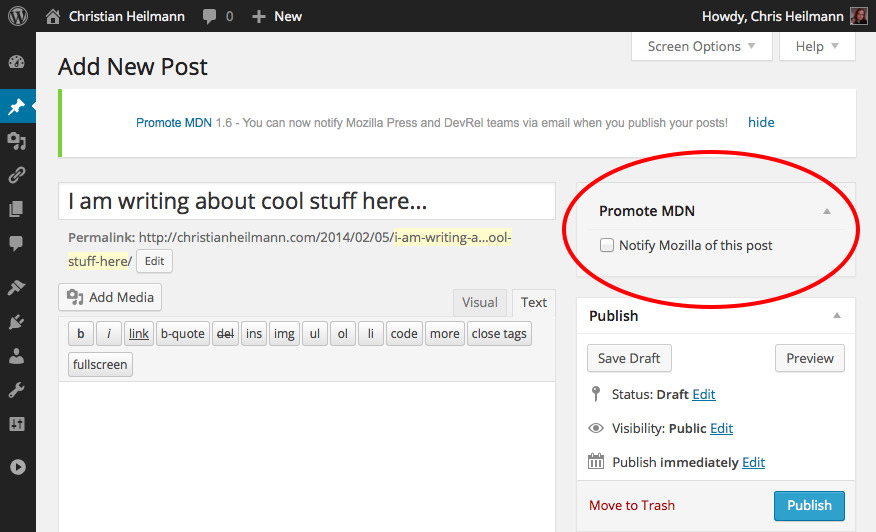The image size is (876, 532).
Task: Click the del quicktag button
Action: coord(225,334)
